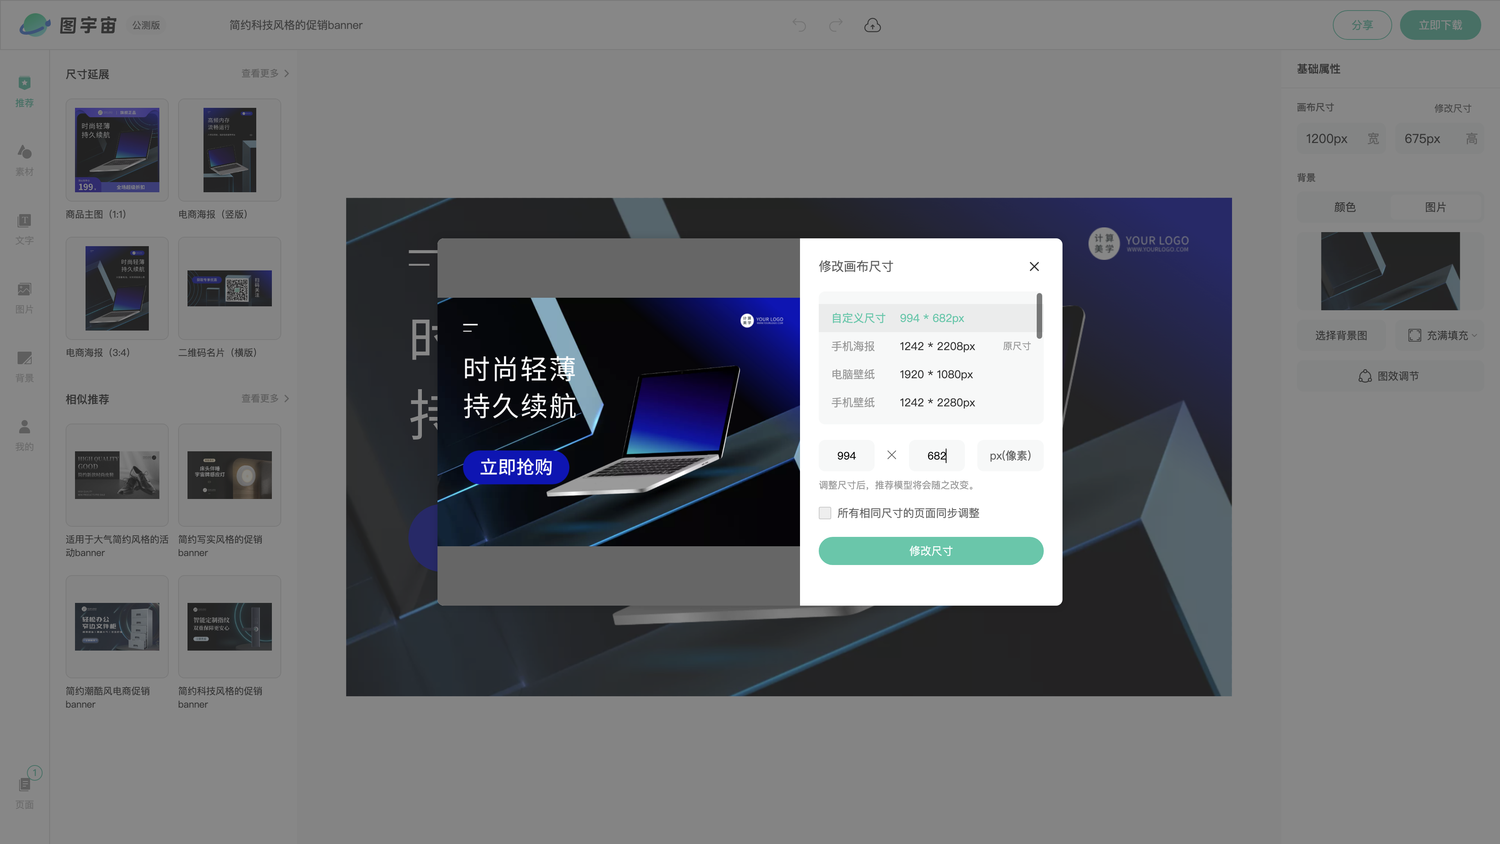Open the px(像素) unit dropdown

pyautogui.click(x=1010, y=456)
